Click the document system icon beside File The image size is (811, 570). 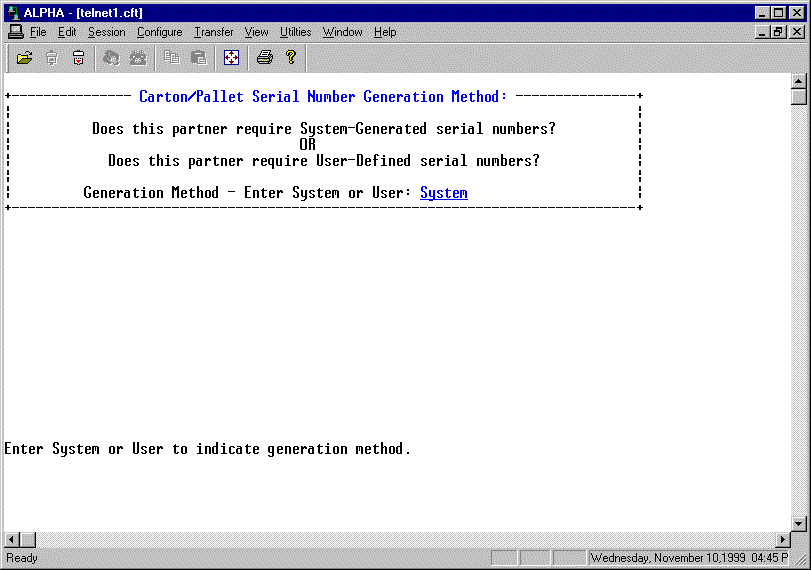coord(15,32)
